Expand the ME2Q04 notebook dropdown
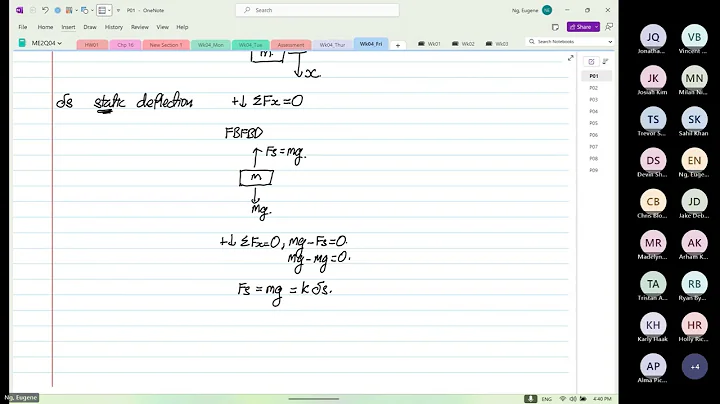The width and height of the screenshot is (720, 404). 60,43
